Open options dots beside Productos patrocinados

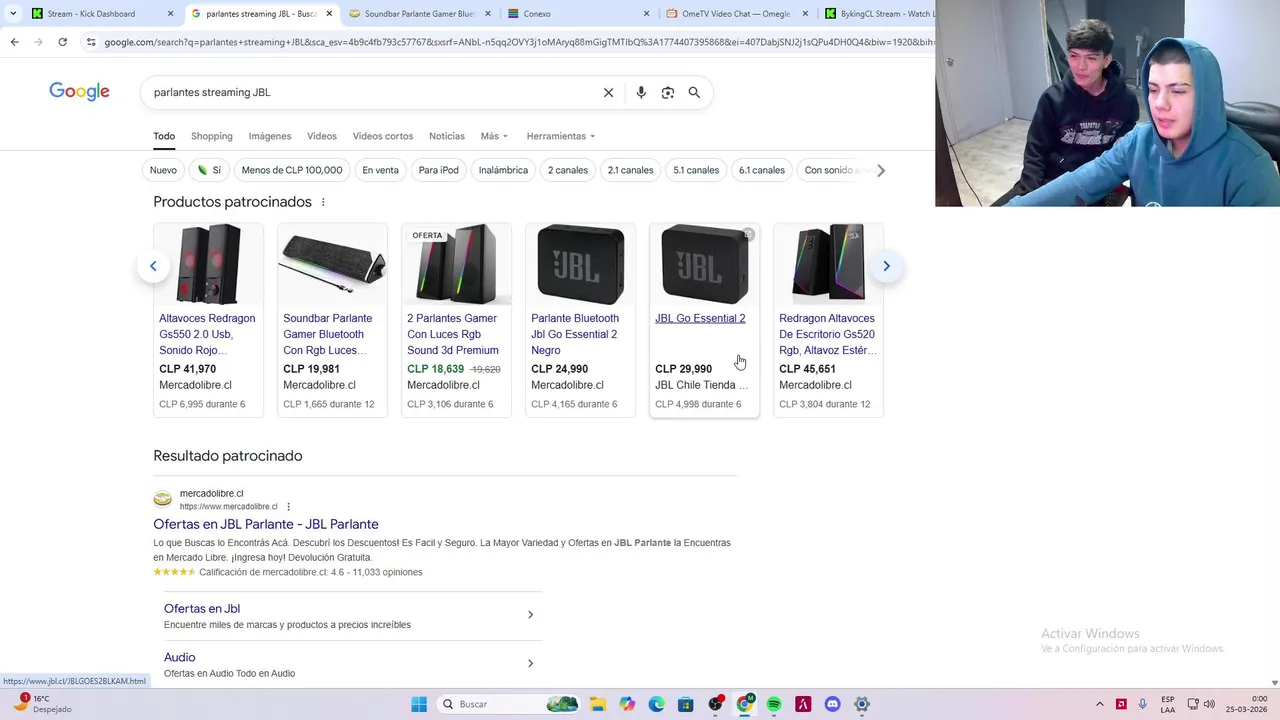pyautogui.click(x=323, y=202)
